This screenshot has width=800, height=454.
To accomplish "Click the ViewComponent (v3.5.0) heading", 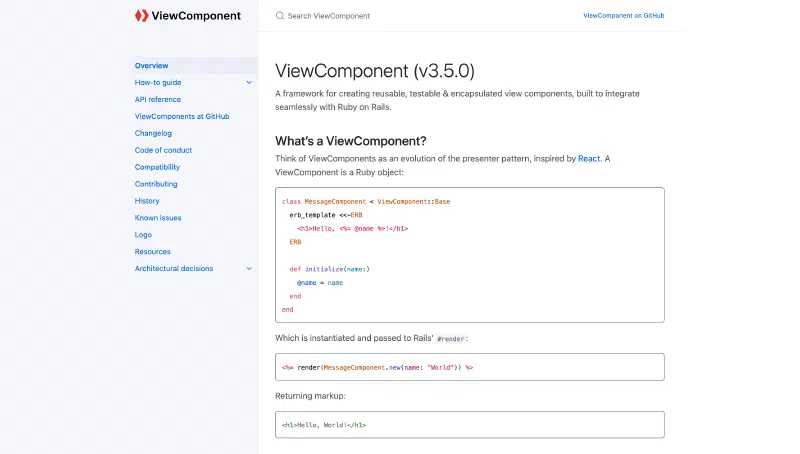I will (x=375, y=71).
